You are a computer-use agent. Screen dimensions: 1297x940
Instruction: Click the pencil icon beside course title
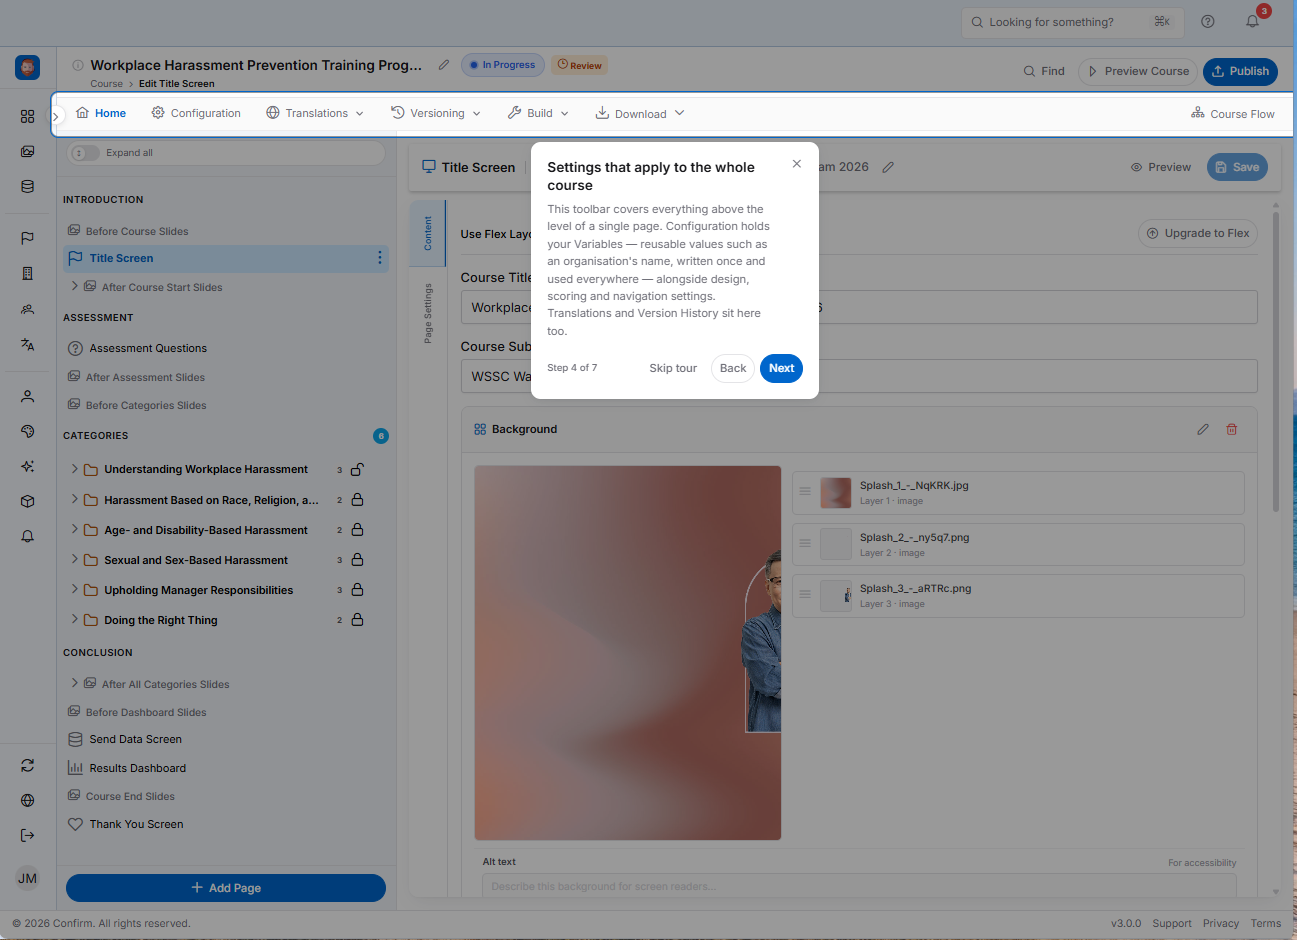pyautogui.click(x=444, y=65)
